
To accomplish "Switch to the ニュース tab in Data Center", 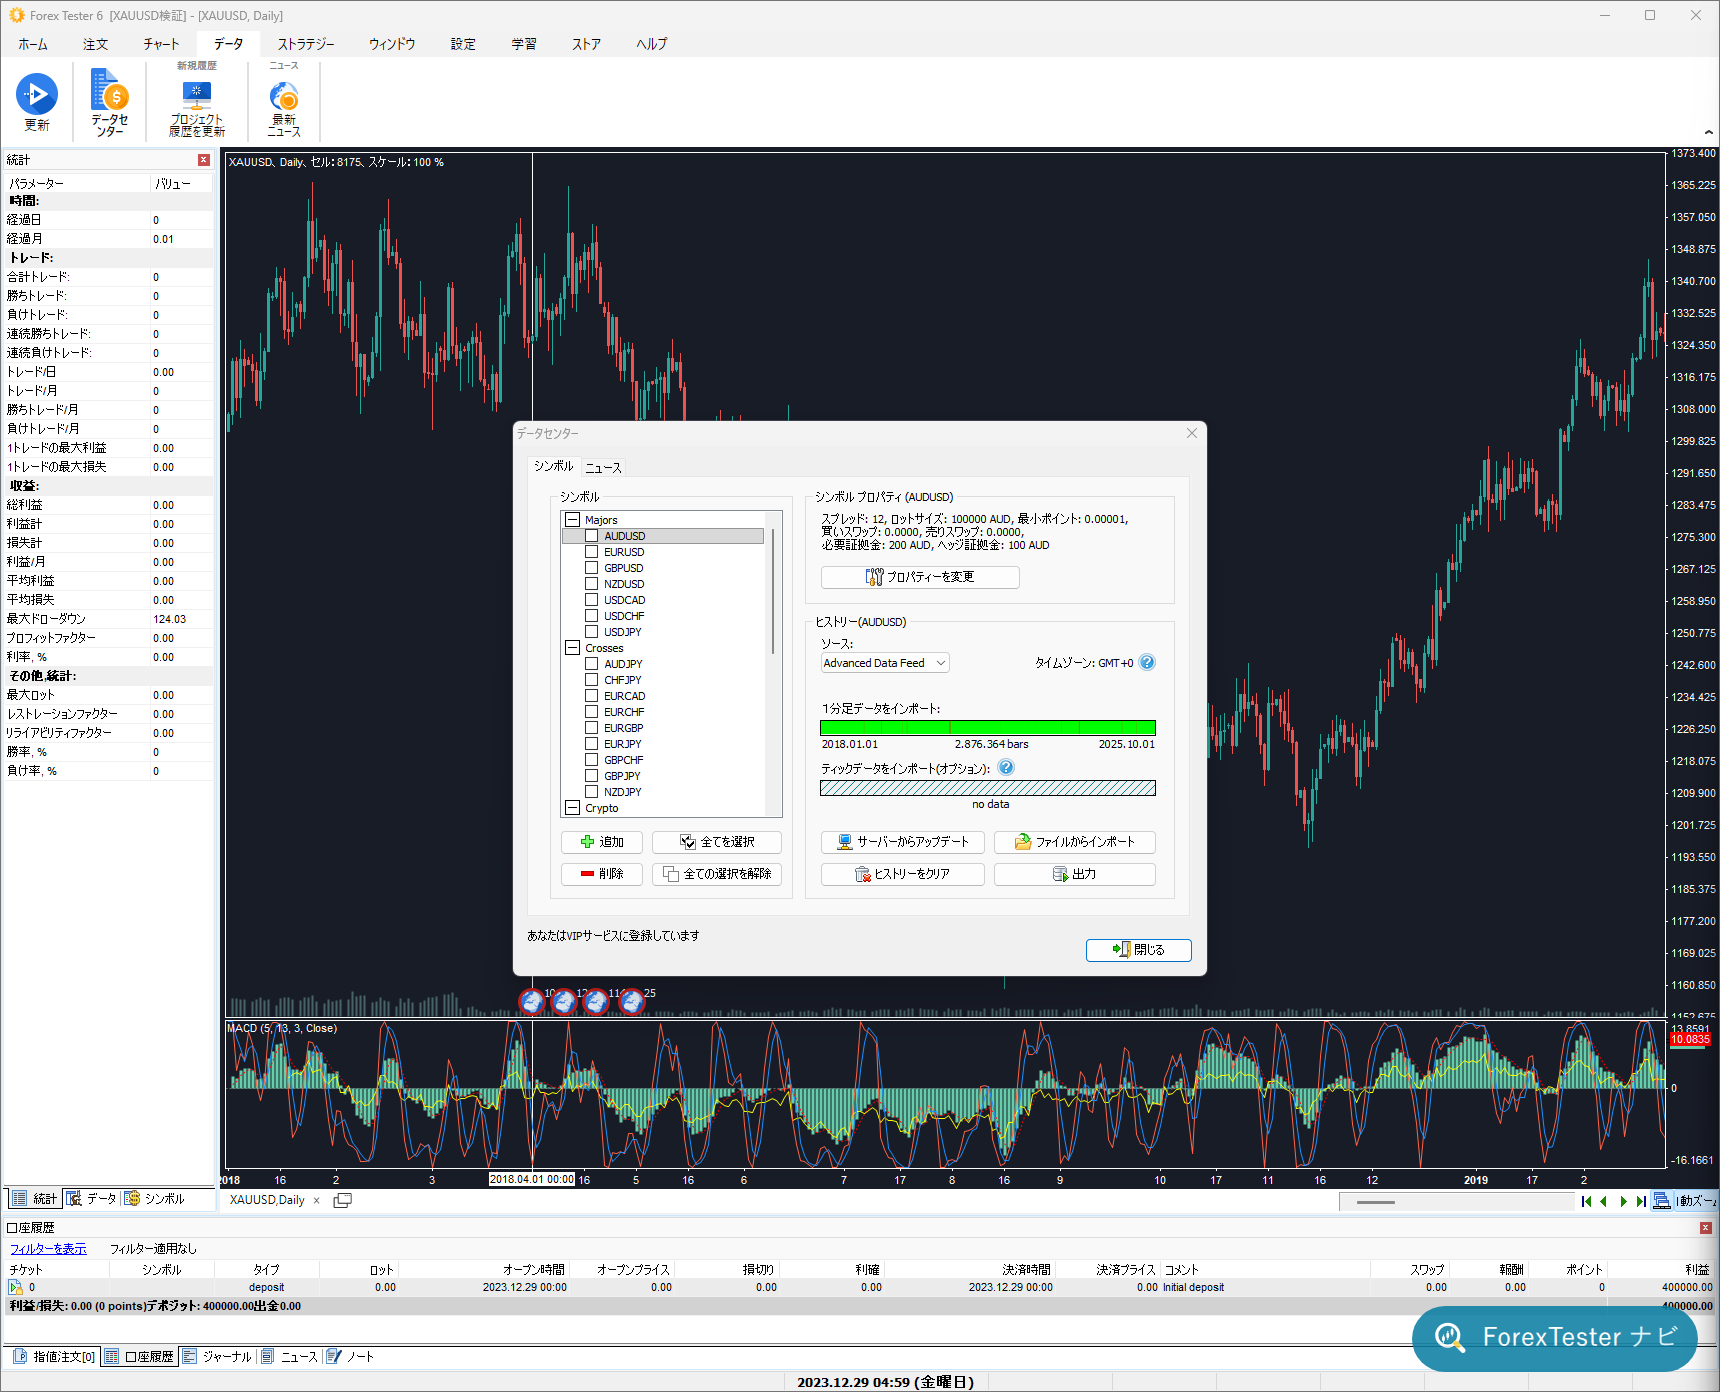I will 603,467.
